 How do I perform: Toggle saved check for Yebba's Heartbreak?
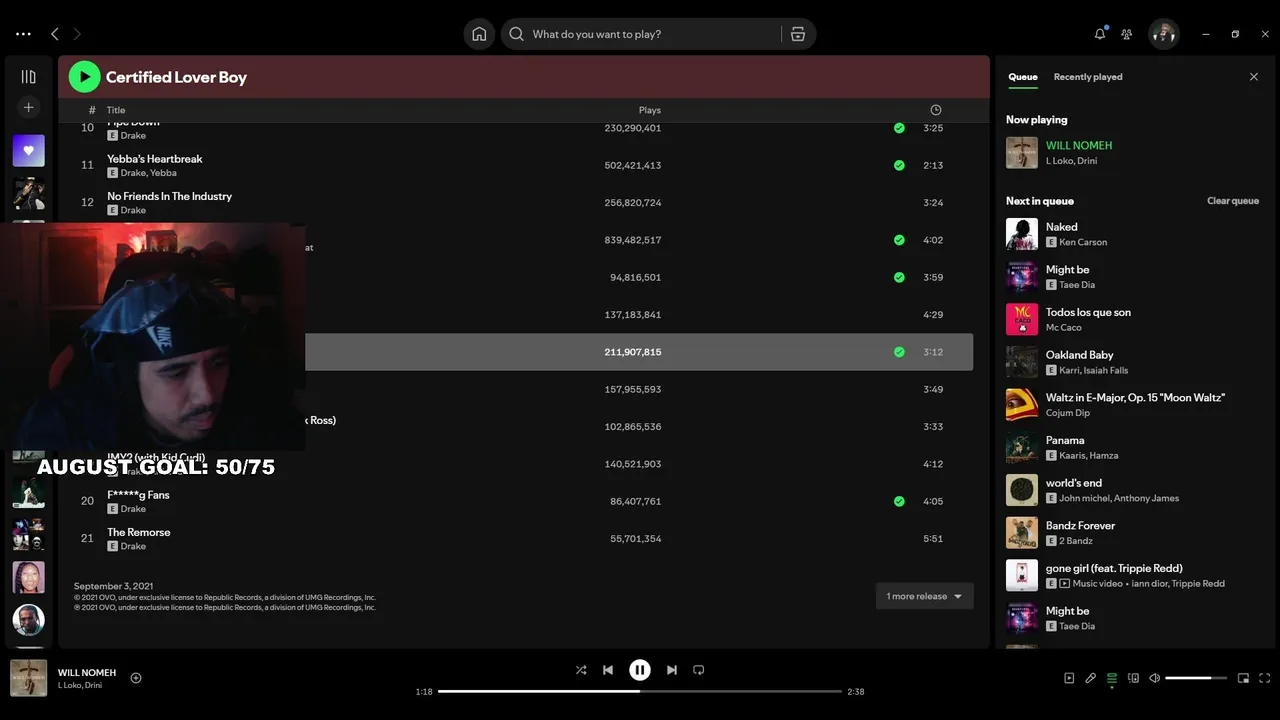(899, 165)
